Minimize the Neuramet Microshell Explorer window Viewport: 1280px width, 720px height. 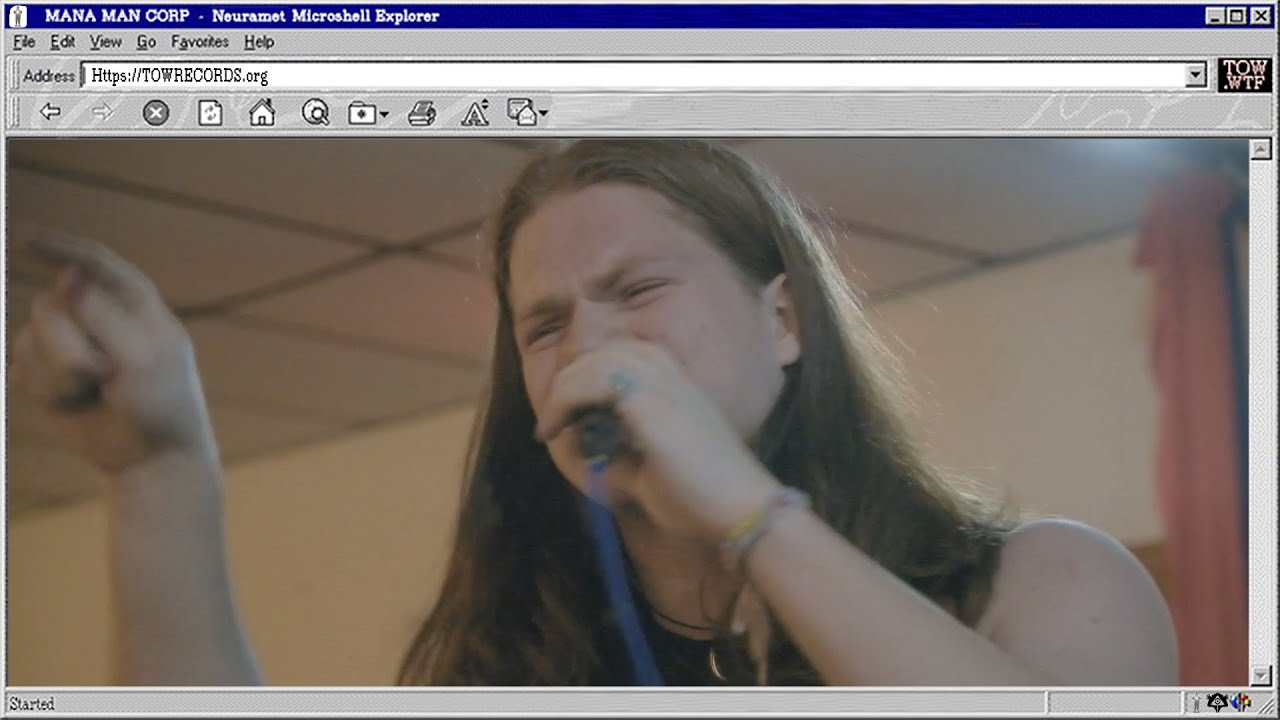1215,16
